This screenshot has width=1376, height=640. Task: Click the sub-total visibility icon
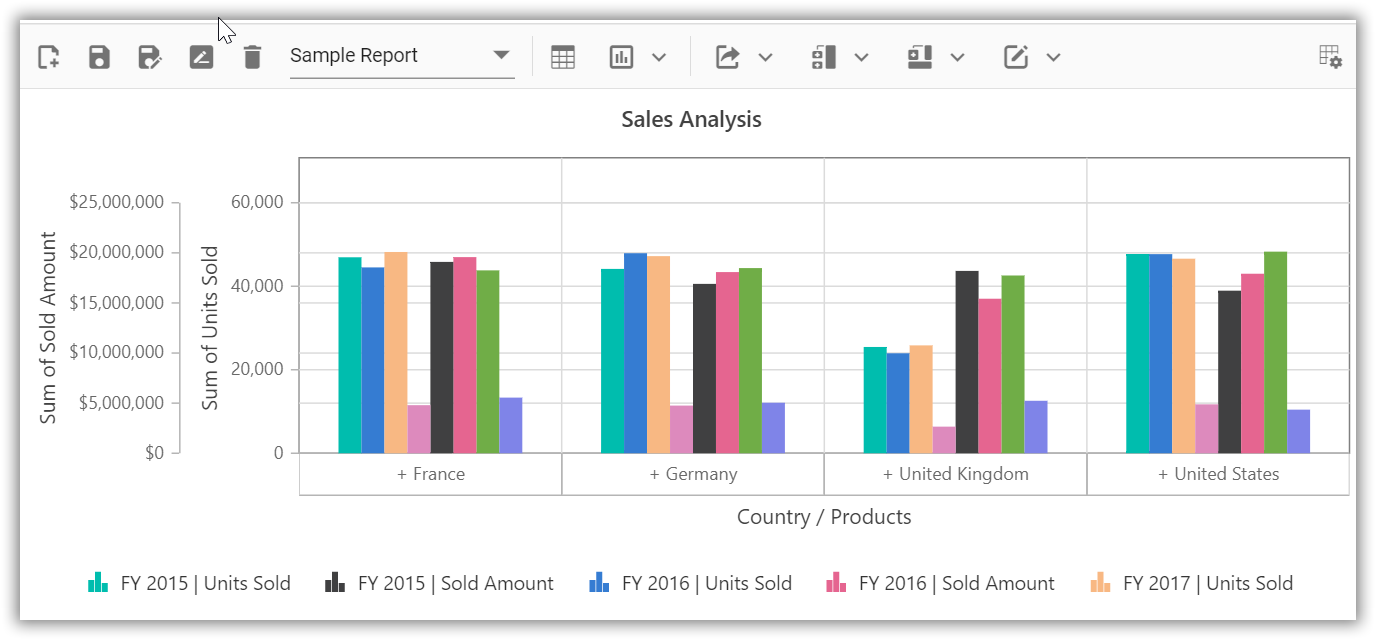pyautogui.click(x=822, y=57)
